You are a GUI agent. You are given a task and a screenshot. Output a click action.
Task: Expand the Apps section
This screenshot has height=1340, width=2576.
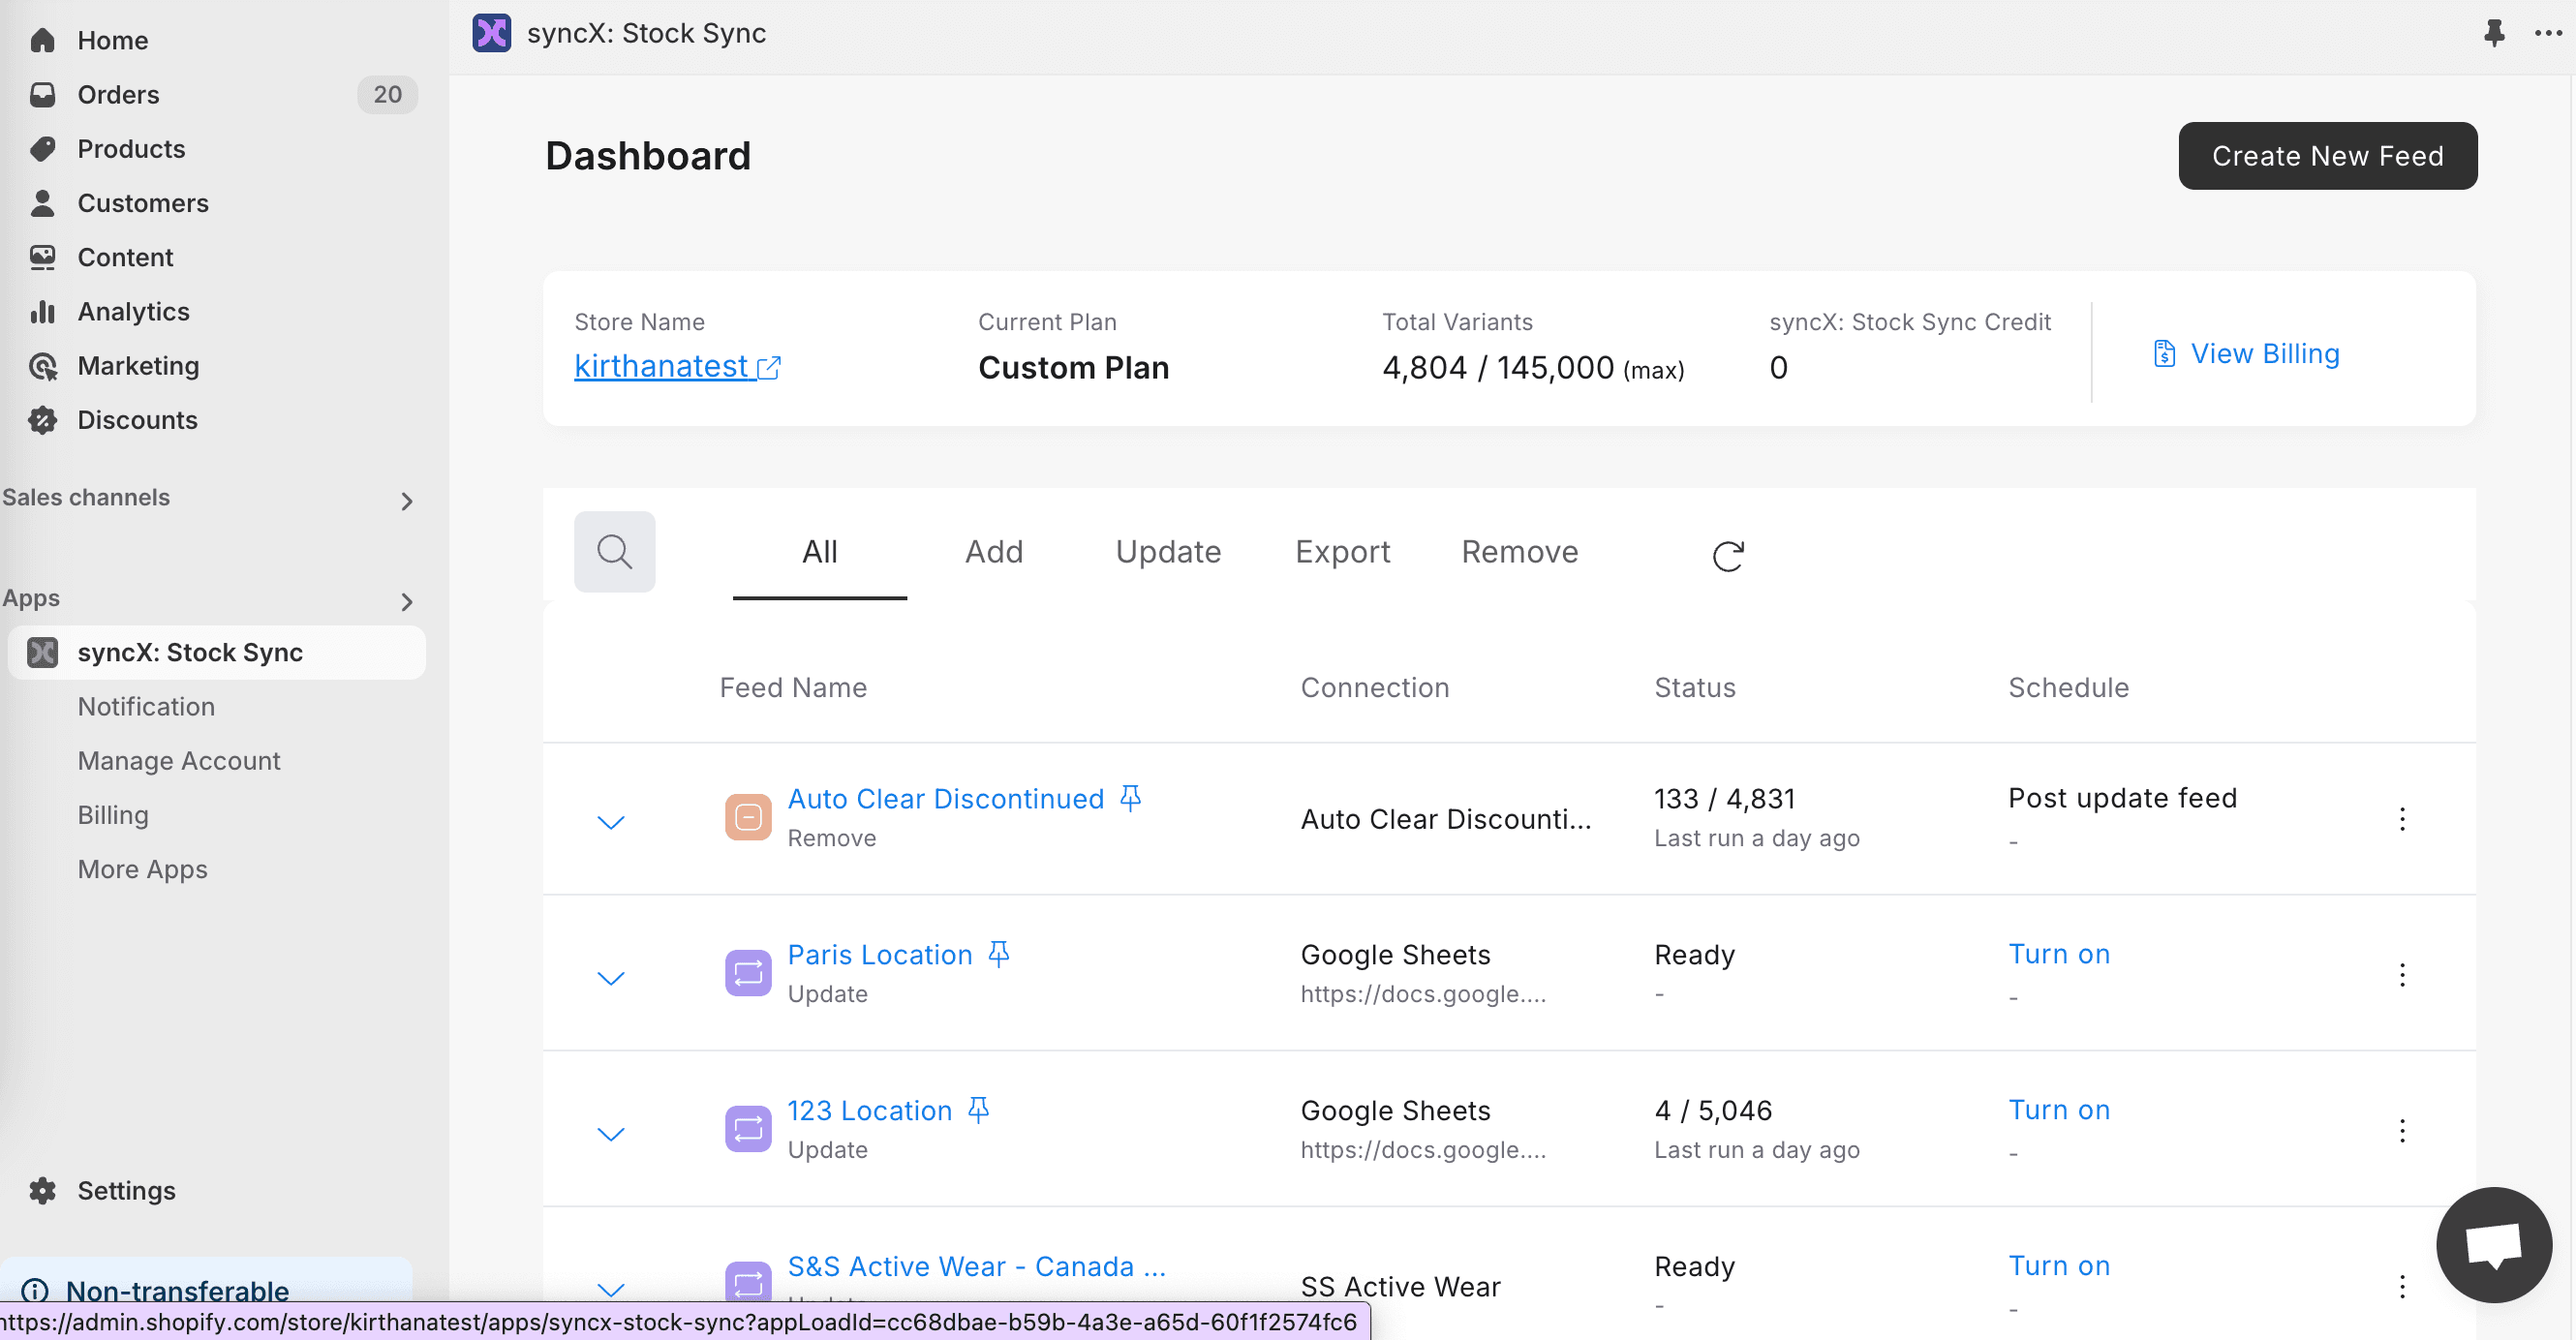tap(406, 602)
